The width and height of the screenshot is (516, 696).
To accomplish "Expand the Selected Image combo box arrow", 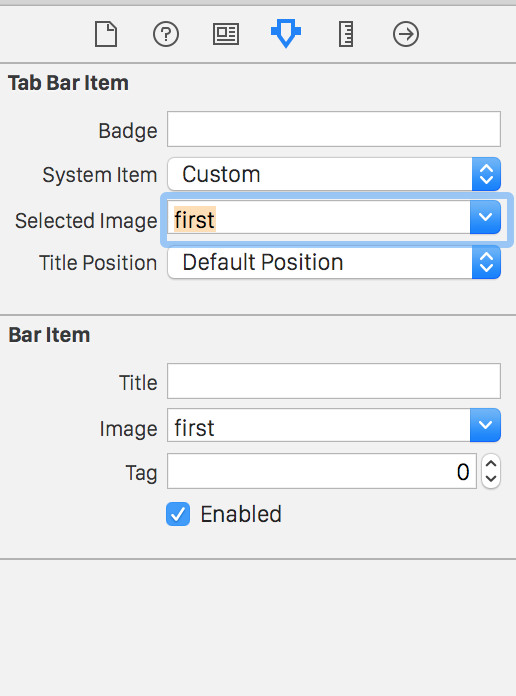I will coord(485,217).
